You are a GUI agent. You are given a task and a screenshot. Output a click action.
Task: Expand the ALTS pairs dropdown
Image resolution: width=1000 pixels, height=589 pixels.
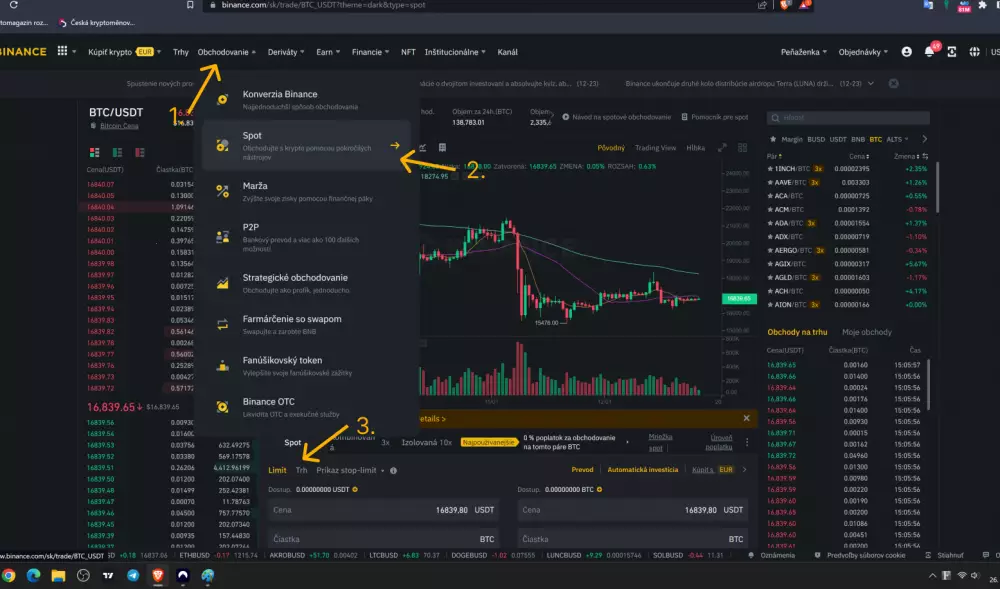coord(897,139)
